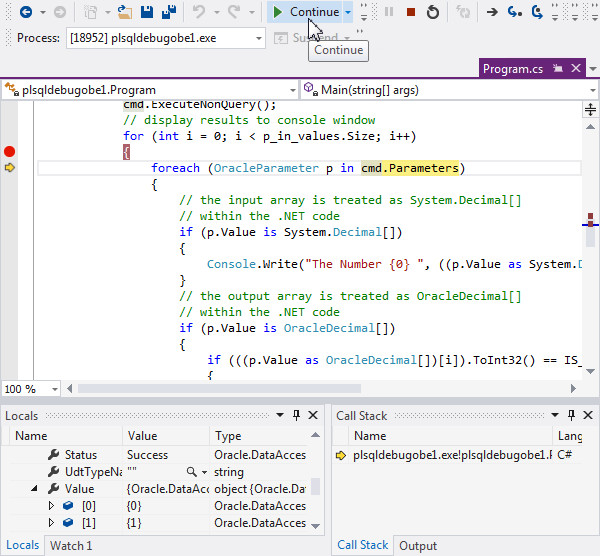Screen dimensions: 600x556
Task: Collapse the Value row in Locals
Action: click(34, 489)
